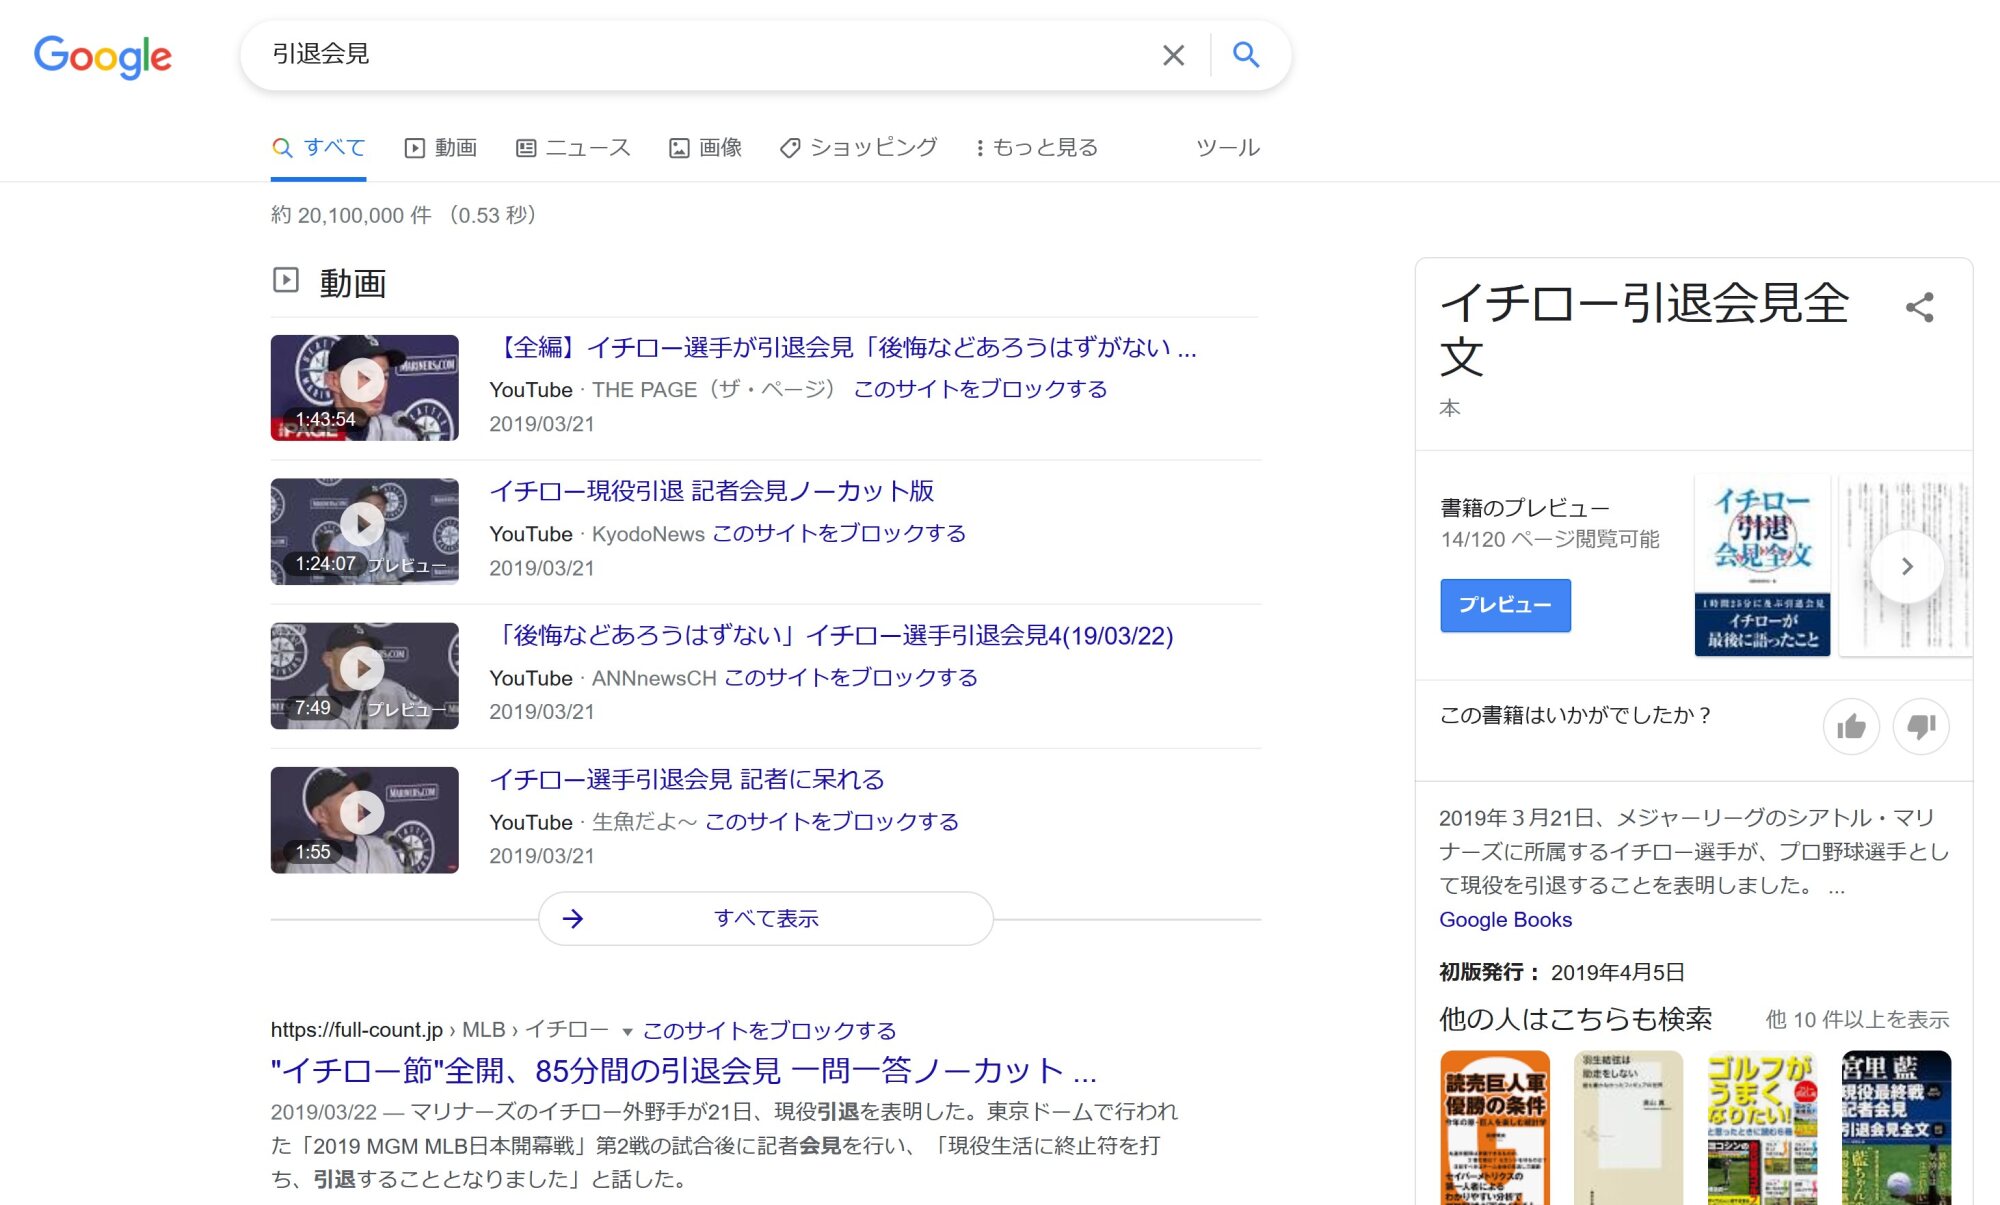Click the blue プレビュー button
2000x1205 pixels.
pyautogui.click(x=1504, y=605)
